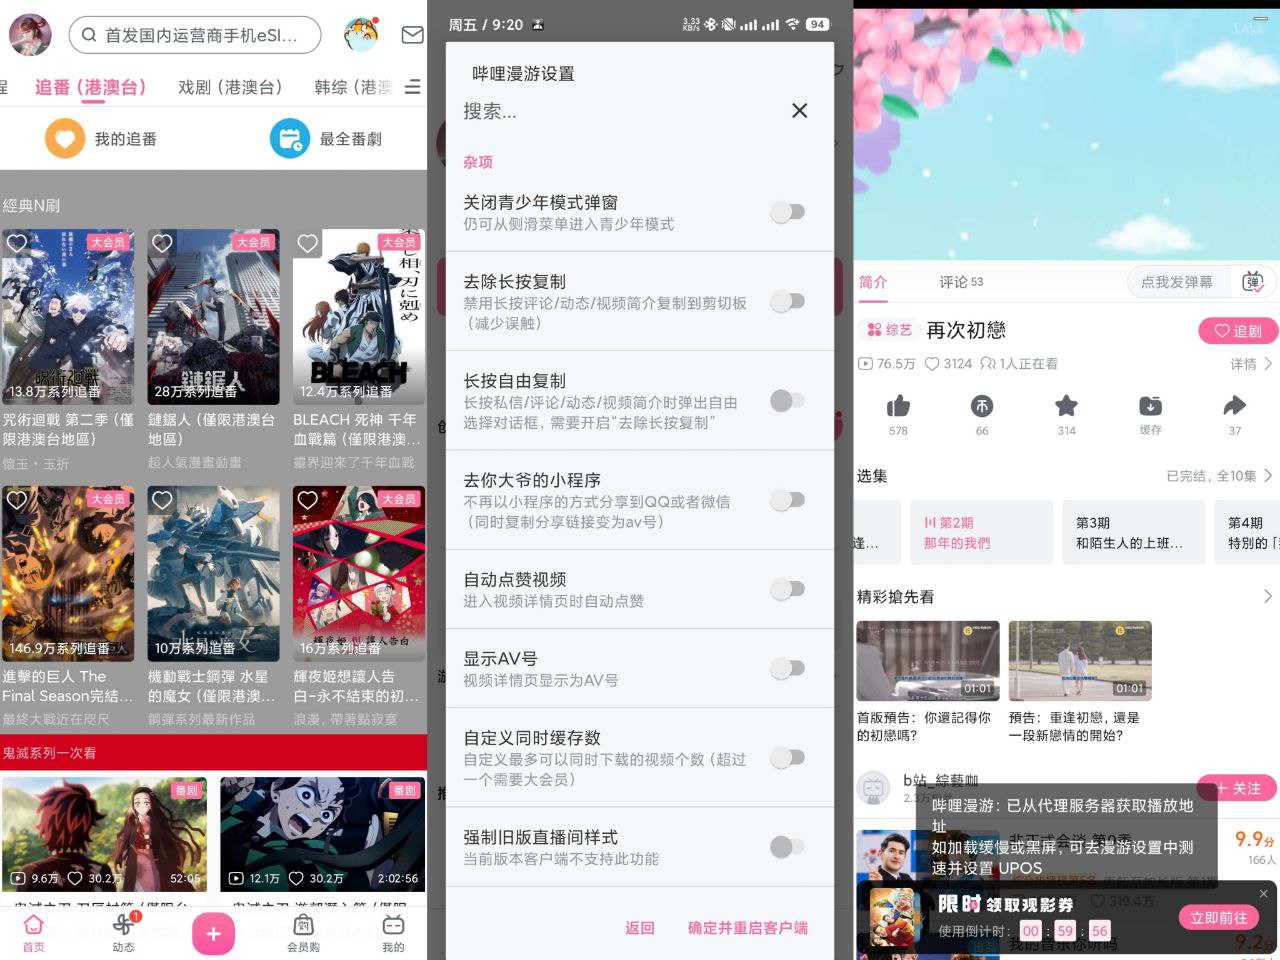Favorite the show via the star icon
The width and height of the screenshot is (1280, 960).
[1065, 406]
